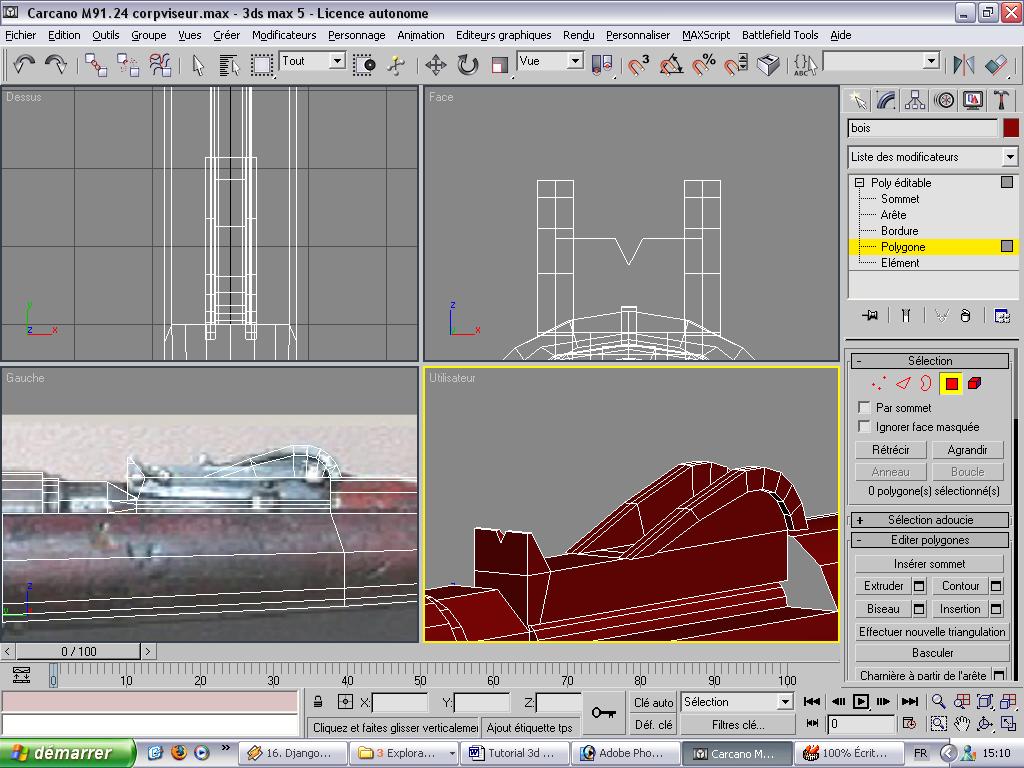
Task: Toggle the Clé auto button
Action: [x=653, y=702]
